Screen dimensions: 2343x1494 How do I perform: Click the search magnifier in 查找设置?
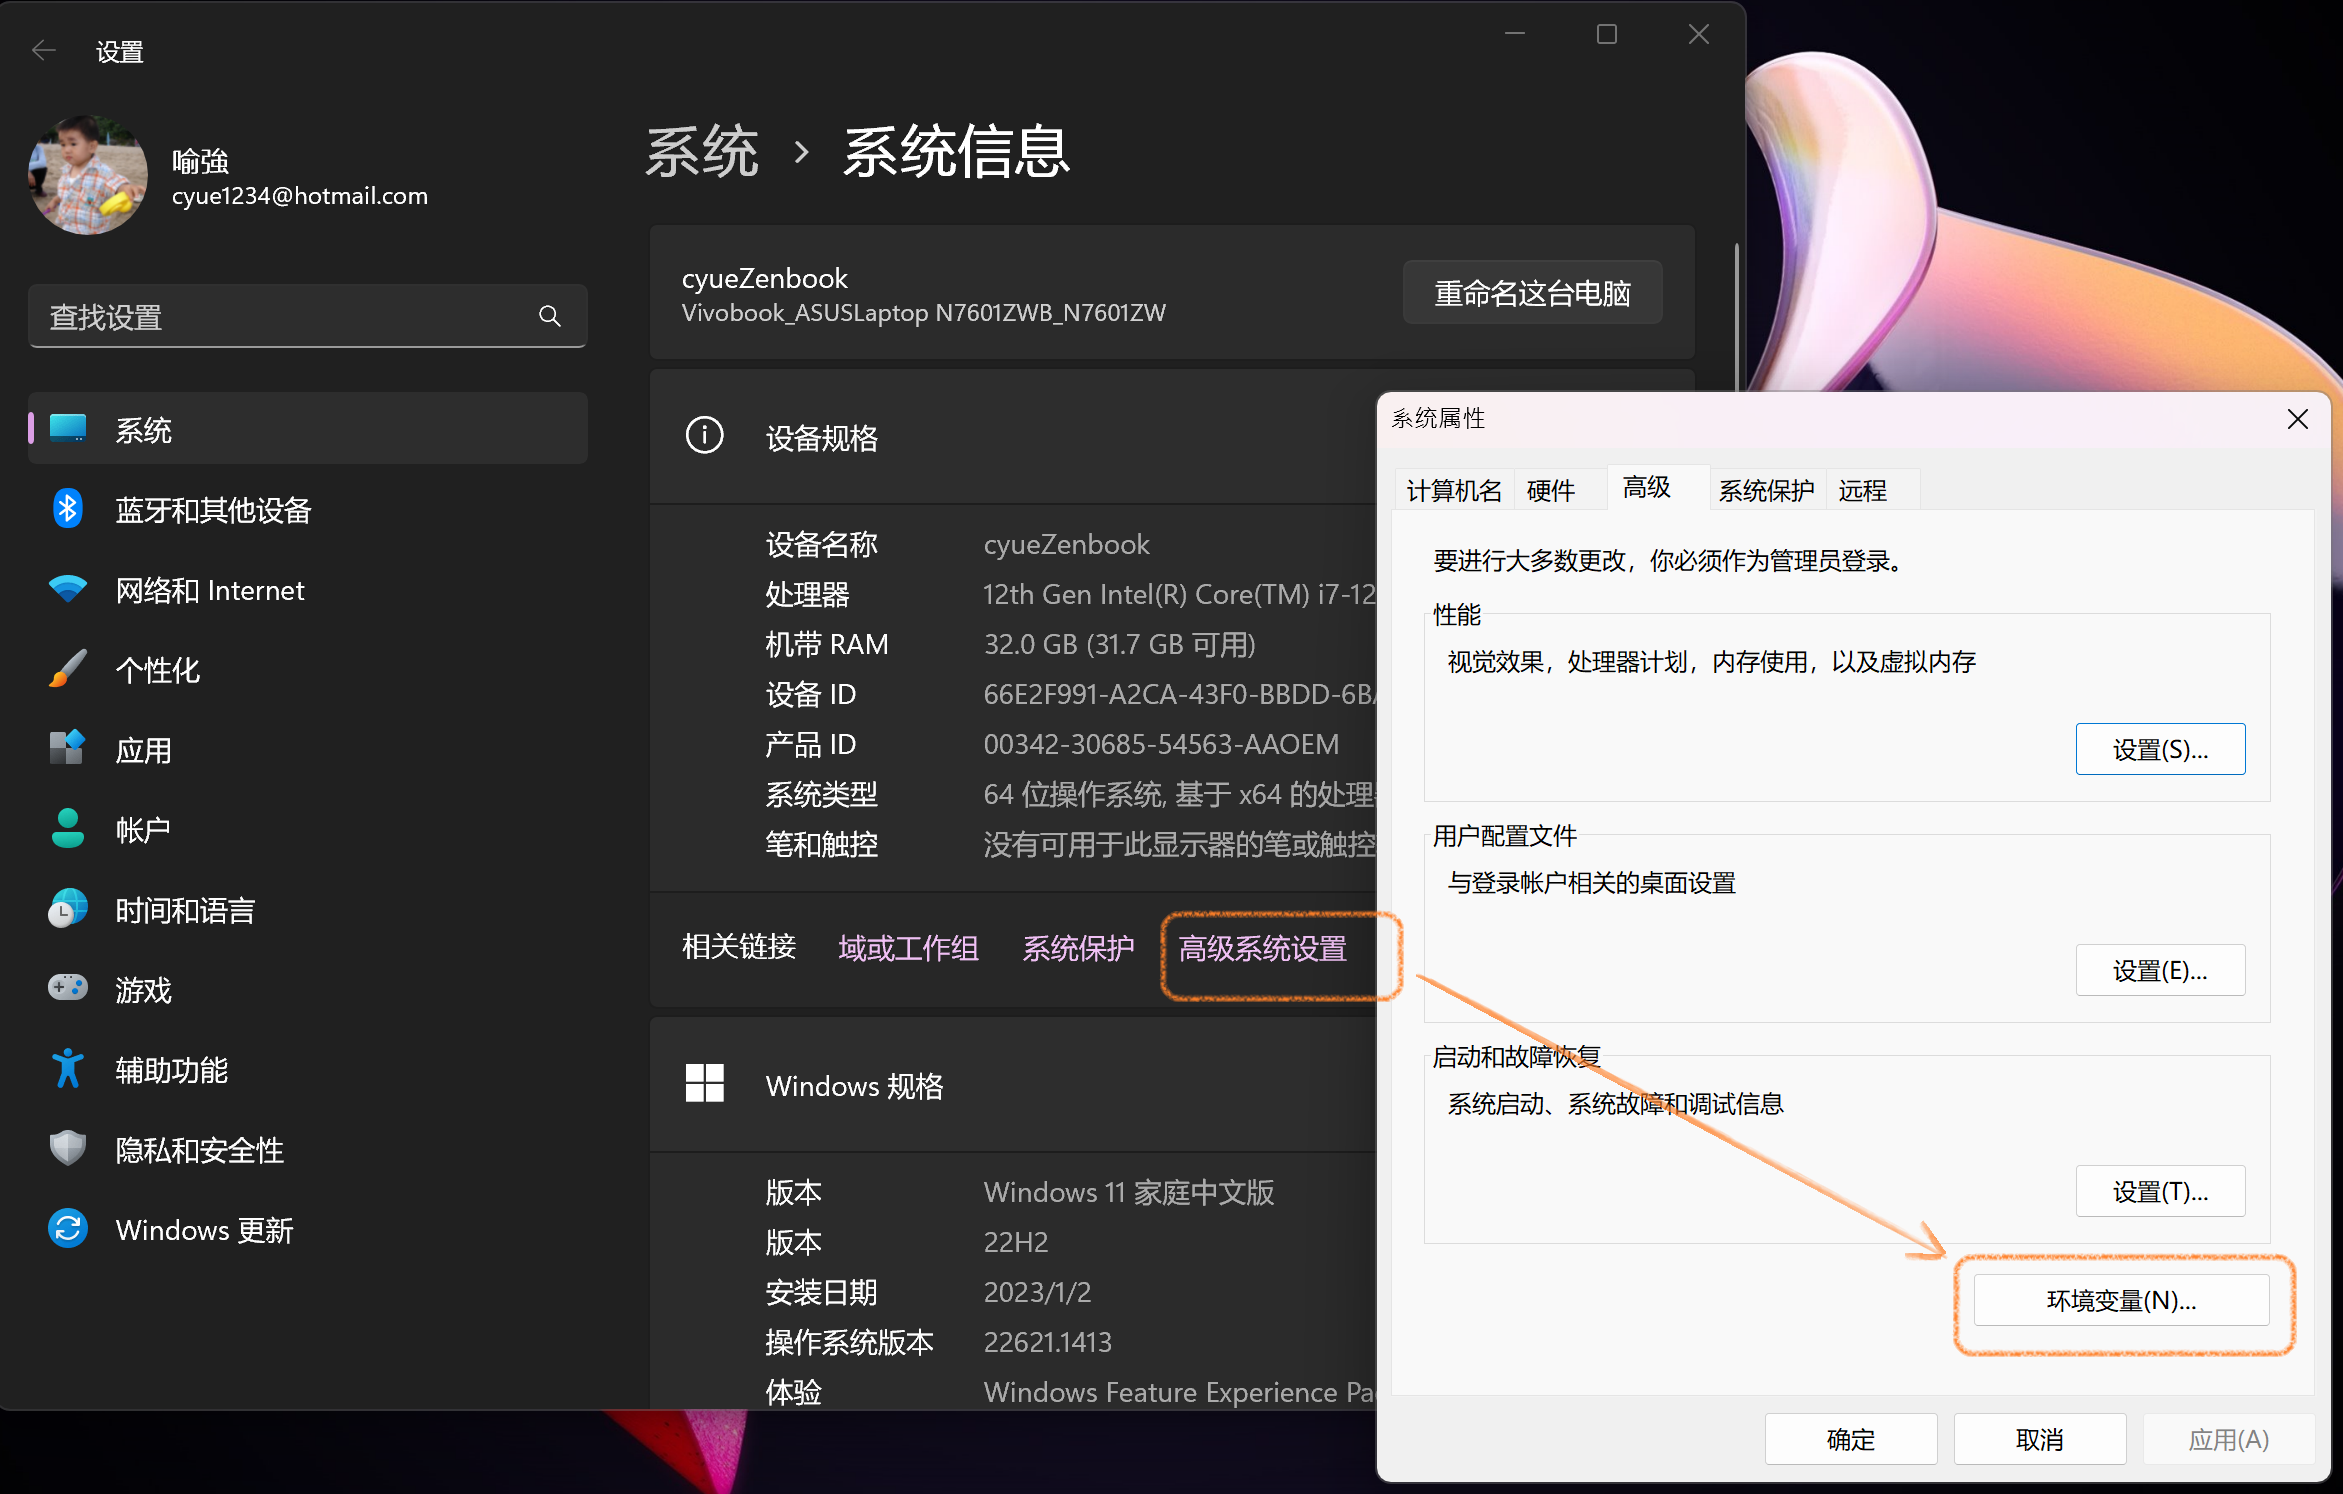549,317
